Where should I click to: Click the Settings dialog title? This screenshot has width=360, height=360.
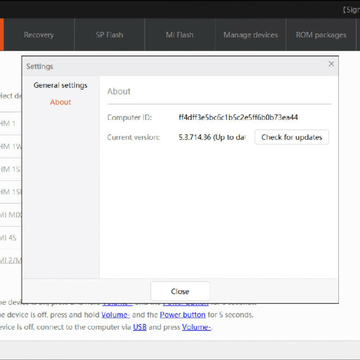[x=40, y=66]
